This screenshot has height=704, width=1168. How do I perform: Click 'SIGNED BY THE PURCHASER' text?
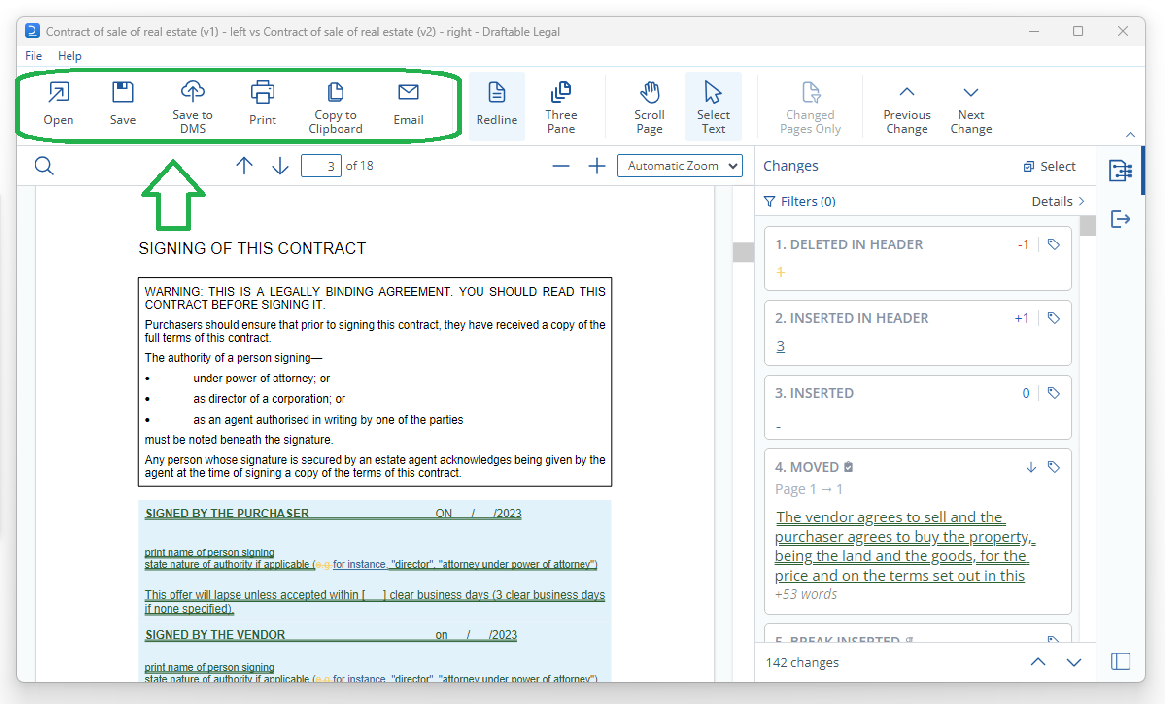pos(226,513)
